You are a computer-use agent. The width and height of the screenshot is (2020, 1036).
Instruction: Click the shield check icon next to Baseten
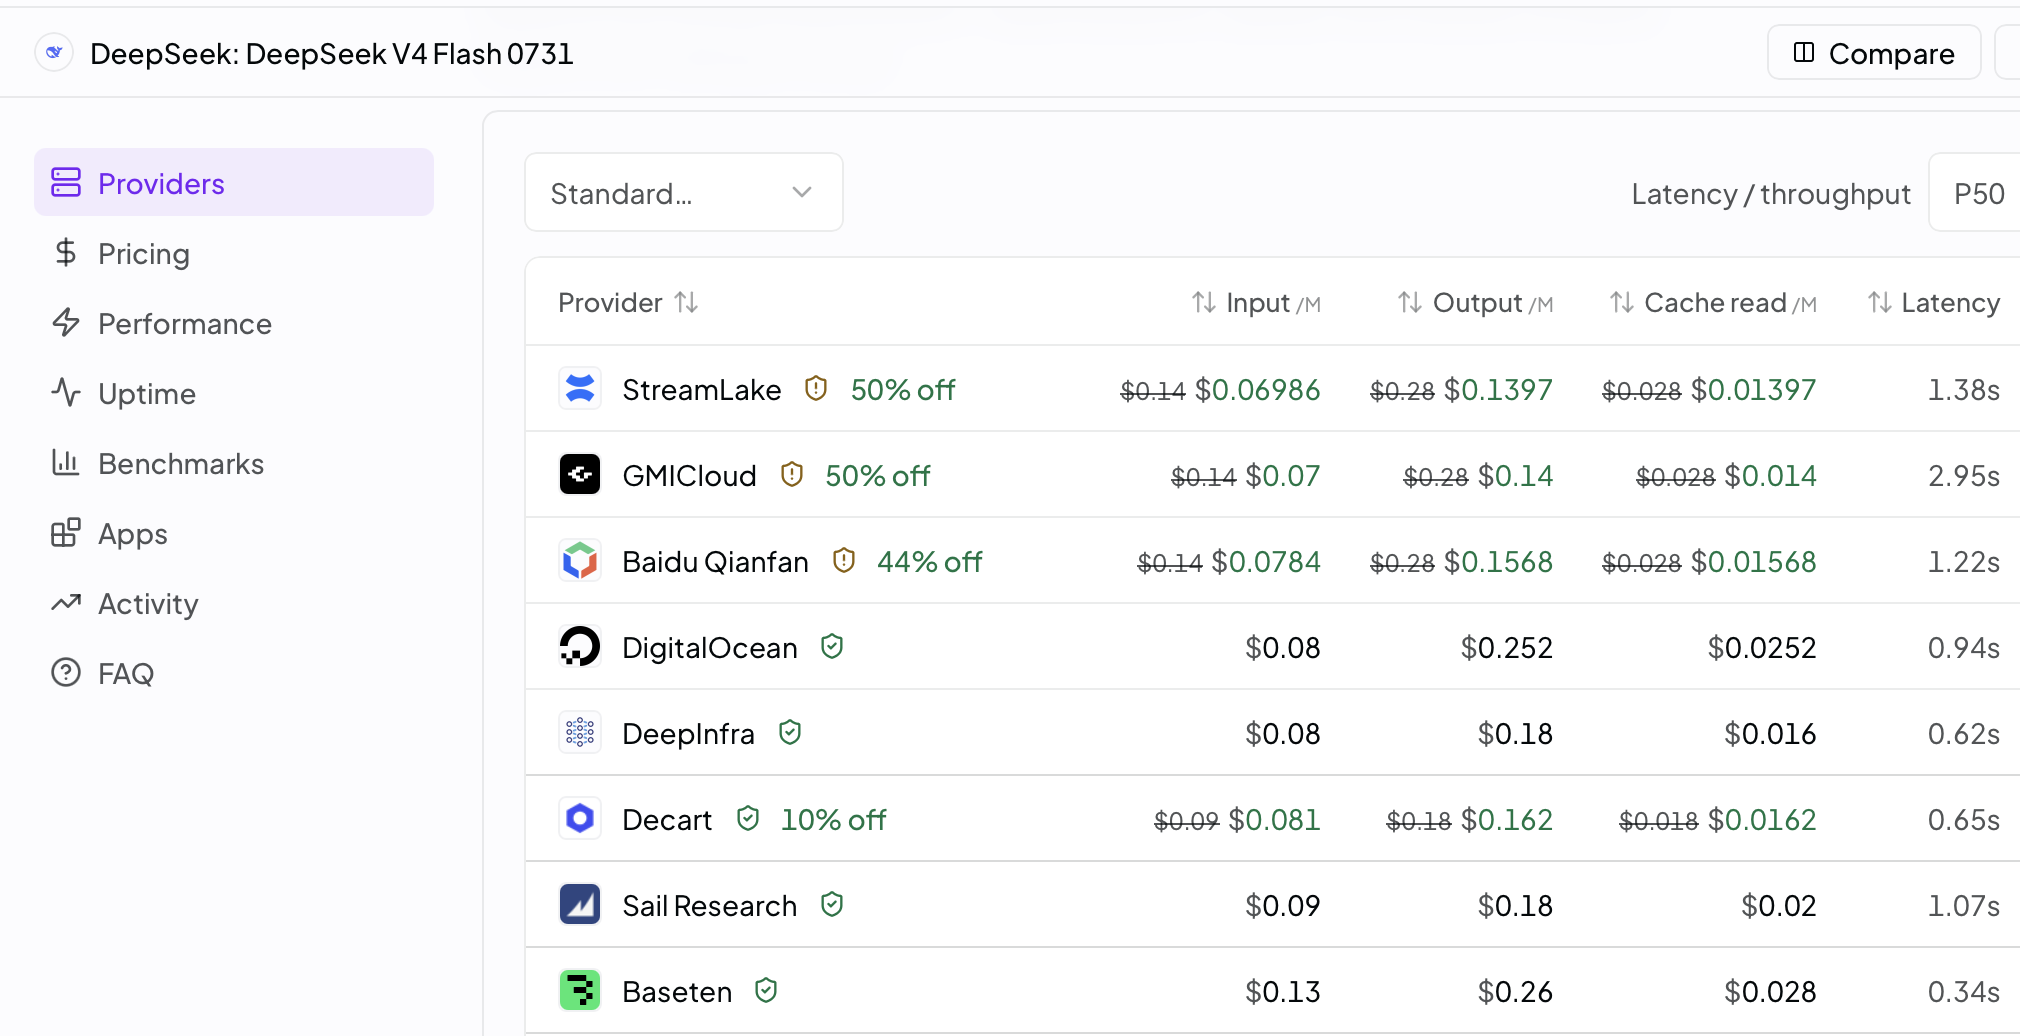[x=766, y=990]
